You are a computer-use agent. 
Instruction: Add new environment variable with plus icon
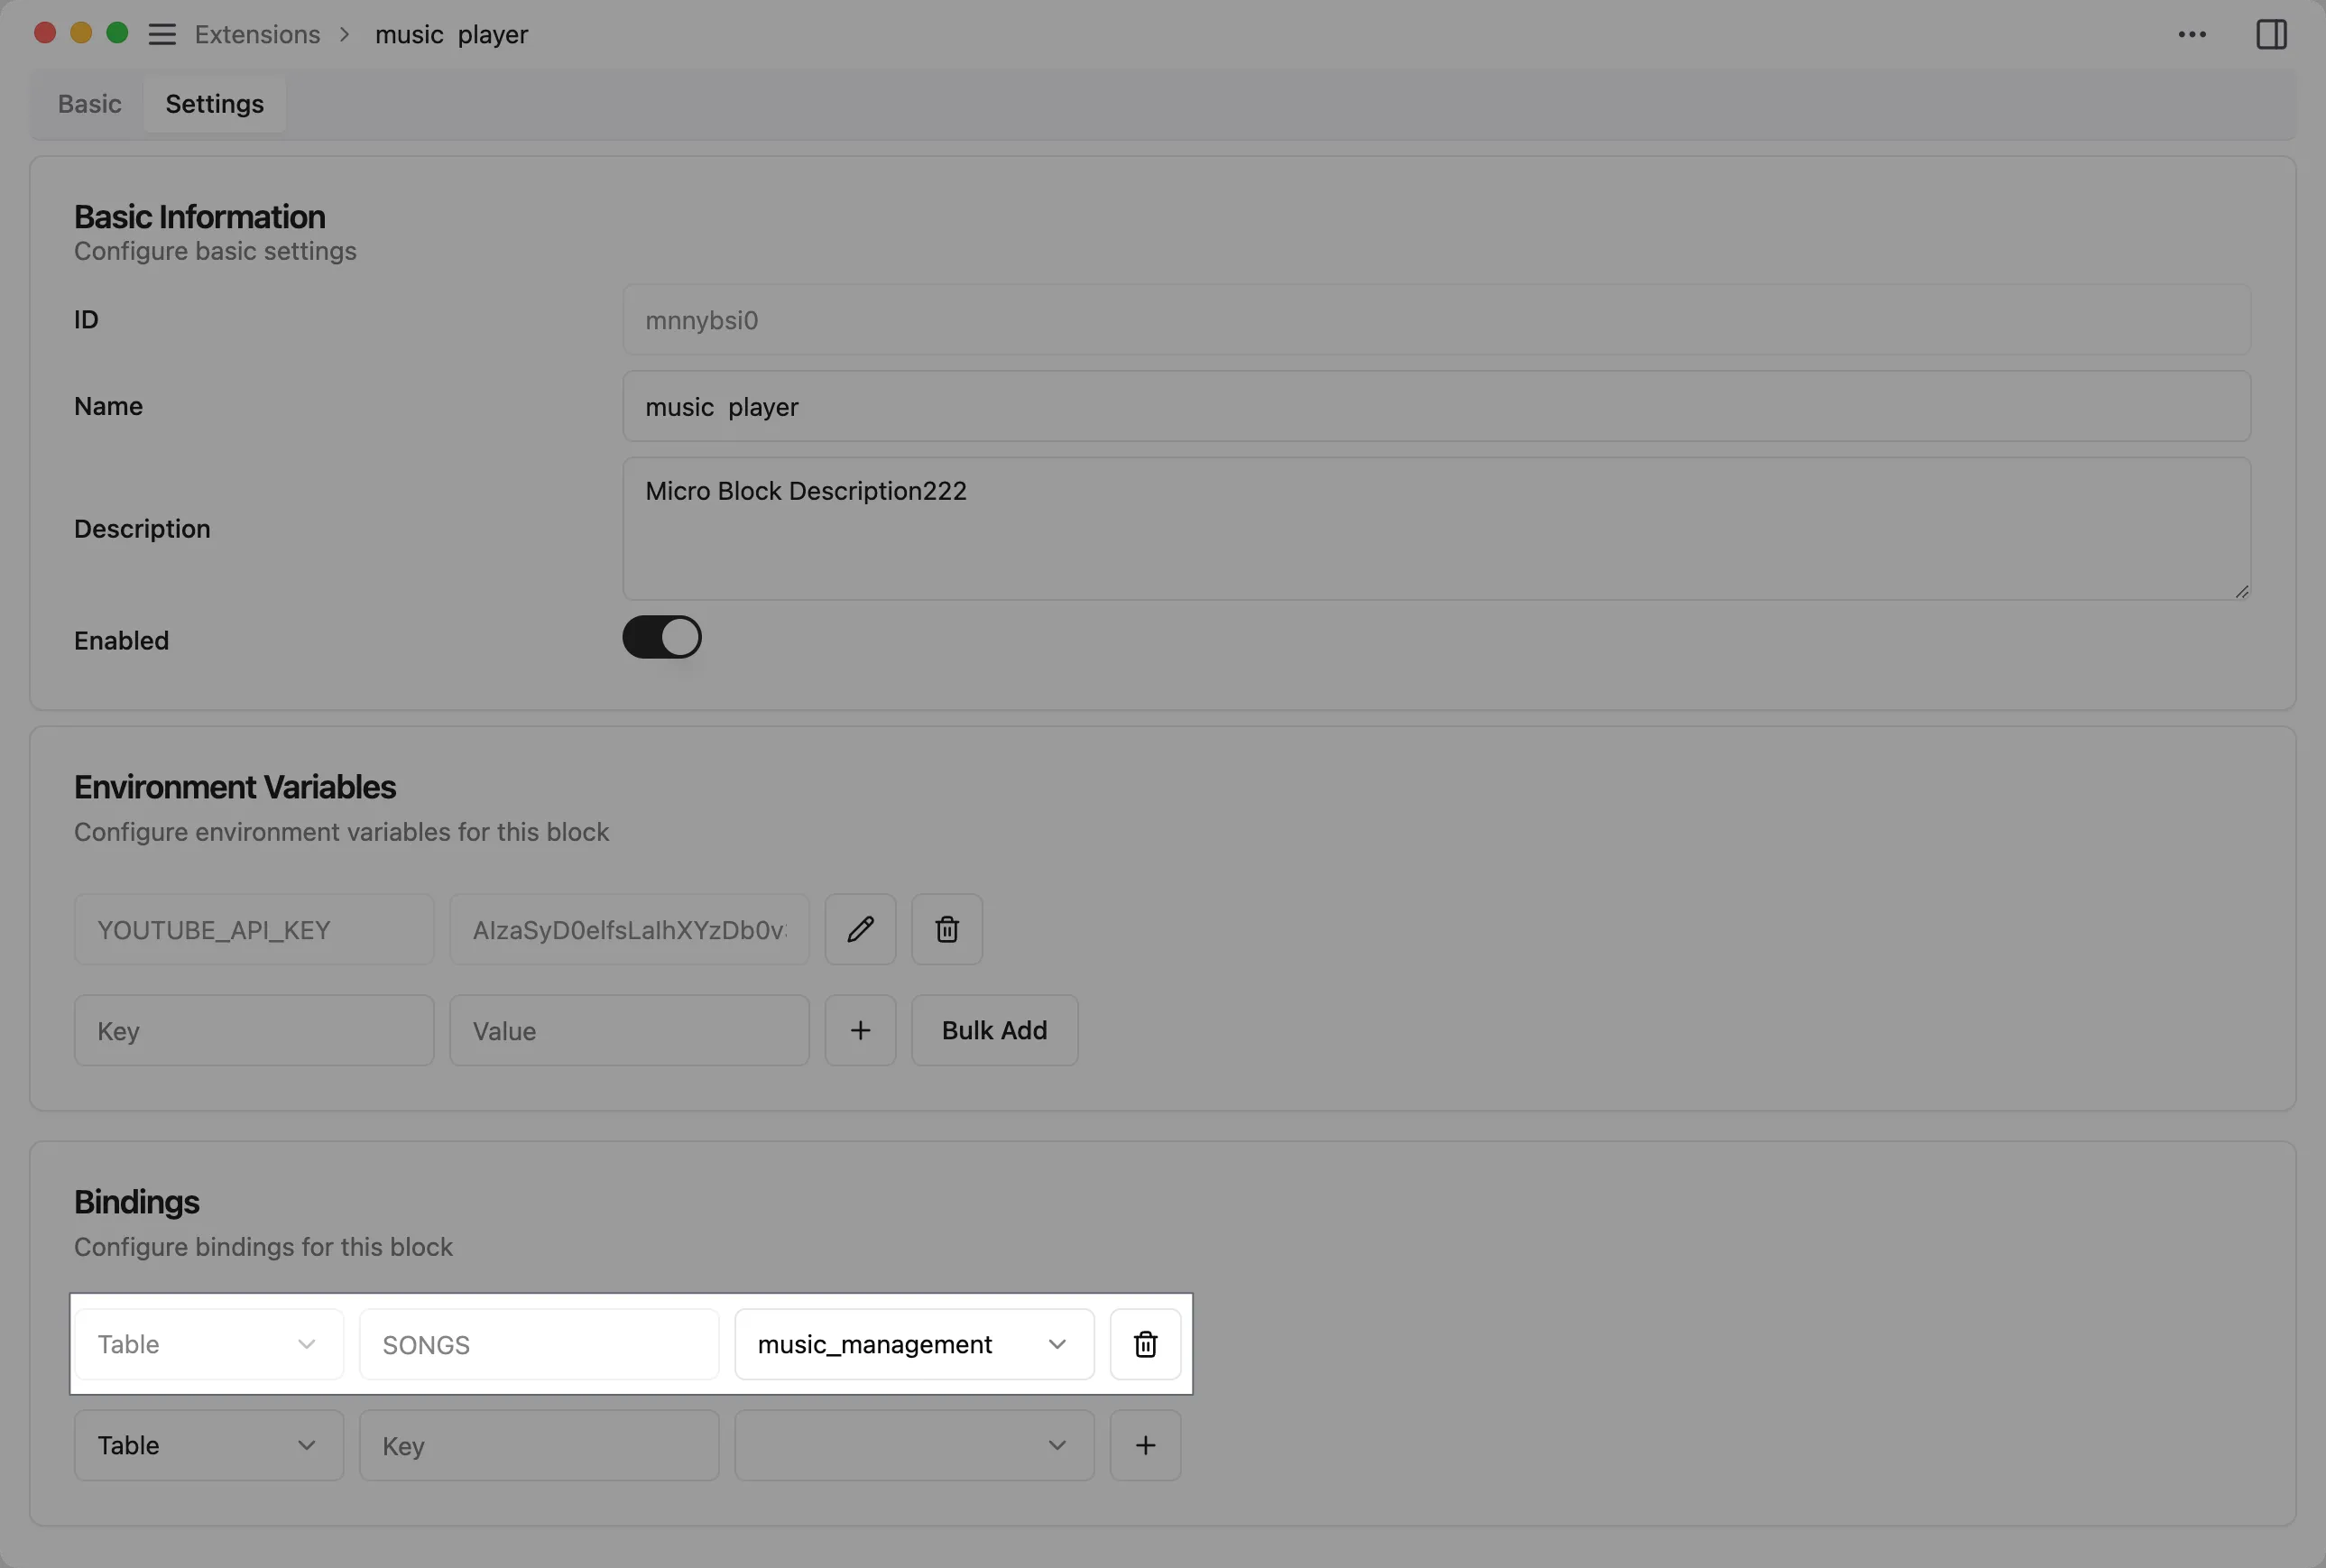click(x=860, y=1030)
